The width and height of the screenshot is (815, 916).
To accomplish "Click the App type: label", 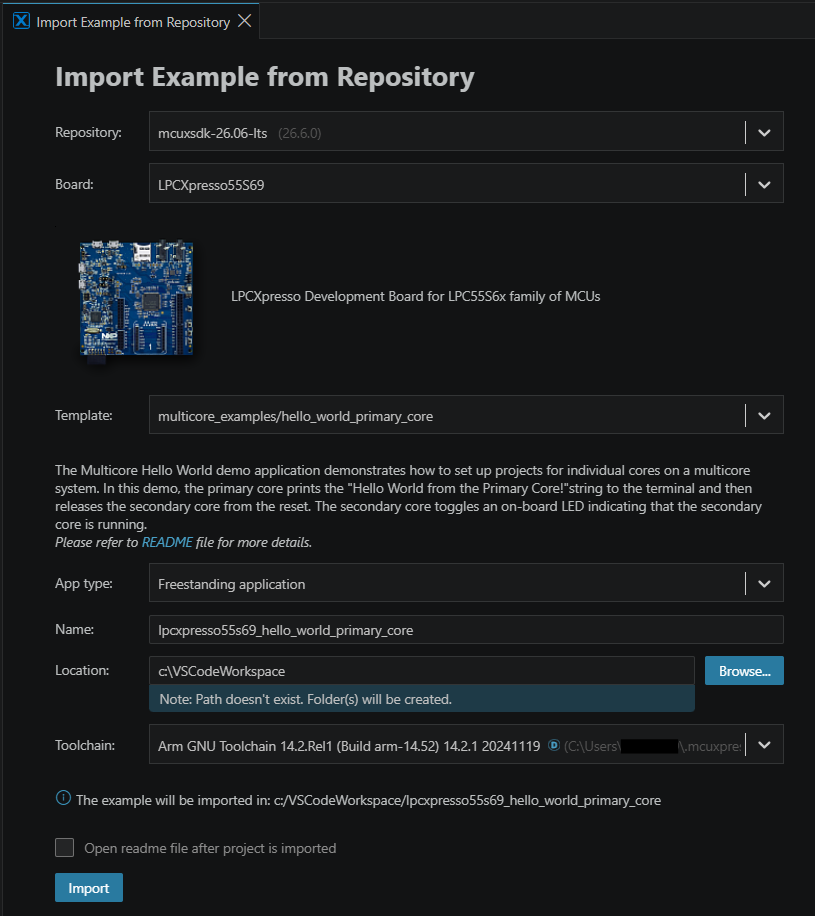I will [84, 584].
